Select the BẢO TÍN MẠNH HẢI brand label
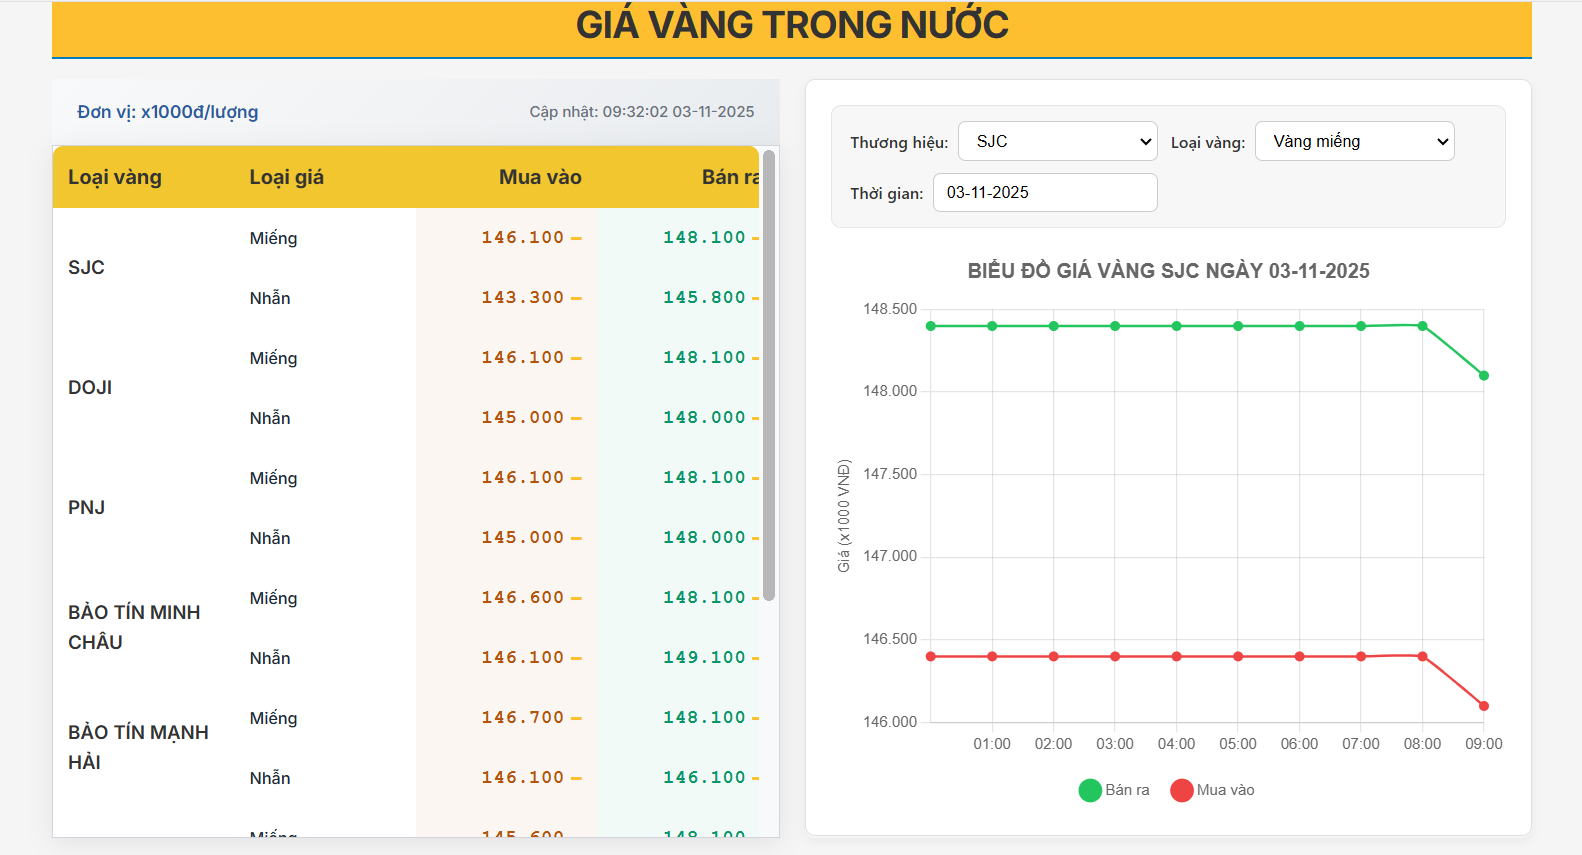Image resolution: width=1582 pixels, height=855 pixels. pyautogui.click(x=138, y=748)
